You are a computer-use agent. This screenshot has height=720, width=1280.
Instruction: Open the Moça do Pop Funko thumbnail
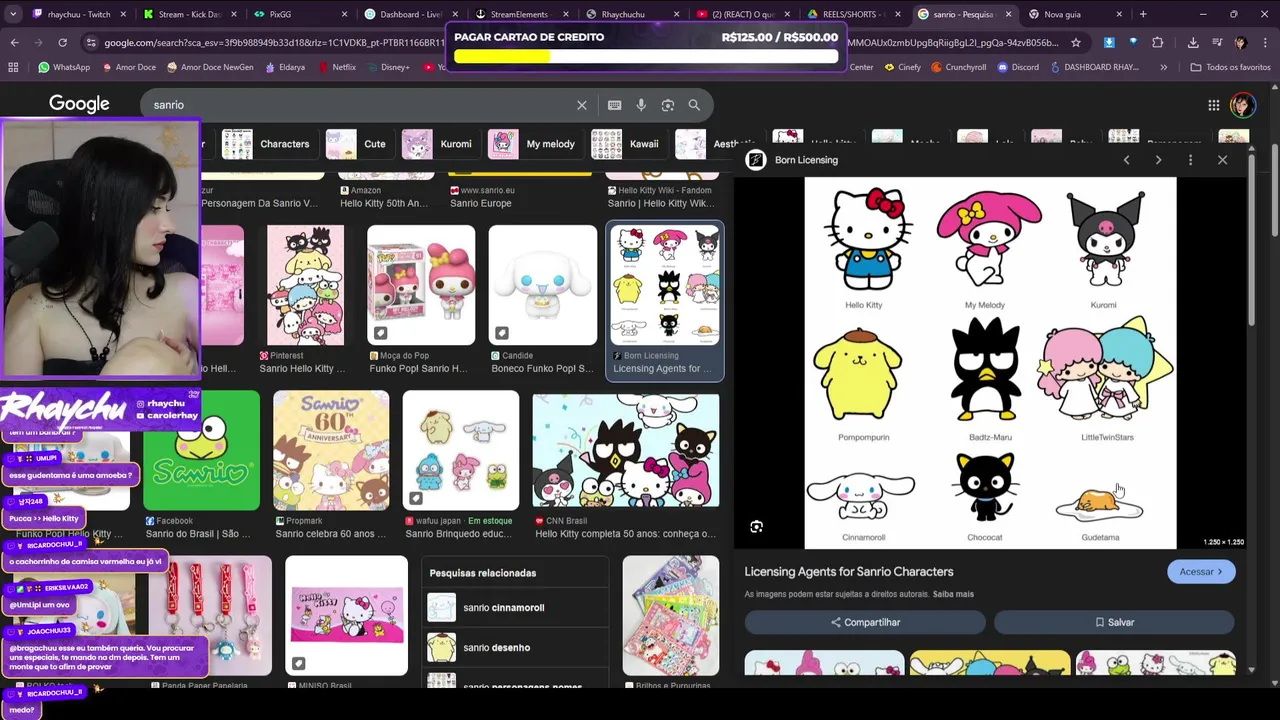pos(421,285)
